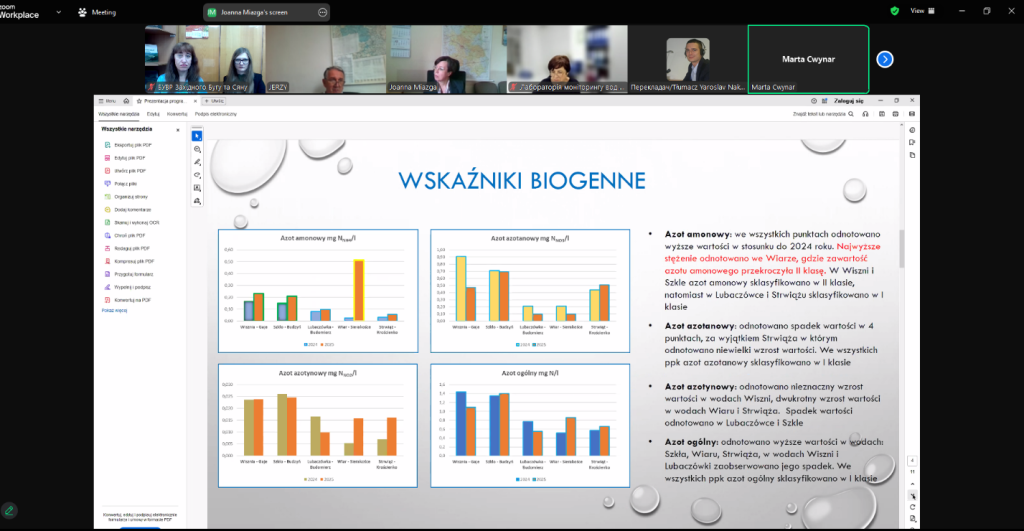Select Marta Cwynar video thumbnail
Screen dimensions: 1024x531
808,59
